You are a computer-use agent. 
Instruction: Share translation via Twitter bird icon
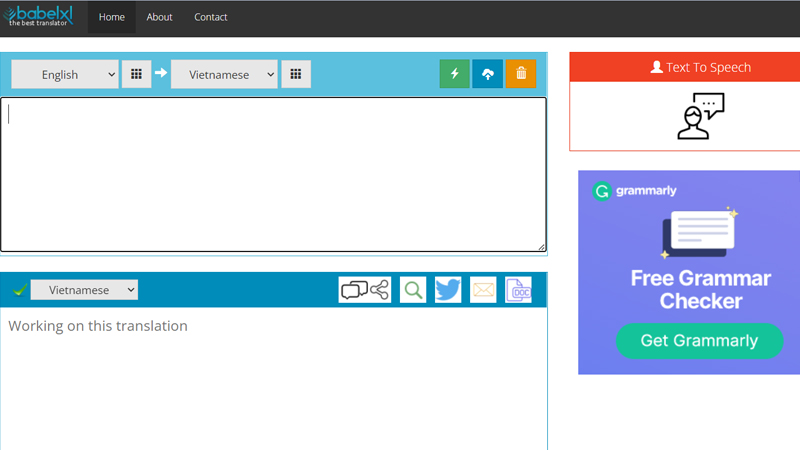(448, 290)
